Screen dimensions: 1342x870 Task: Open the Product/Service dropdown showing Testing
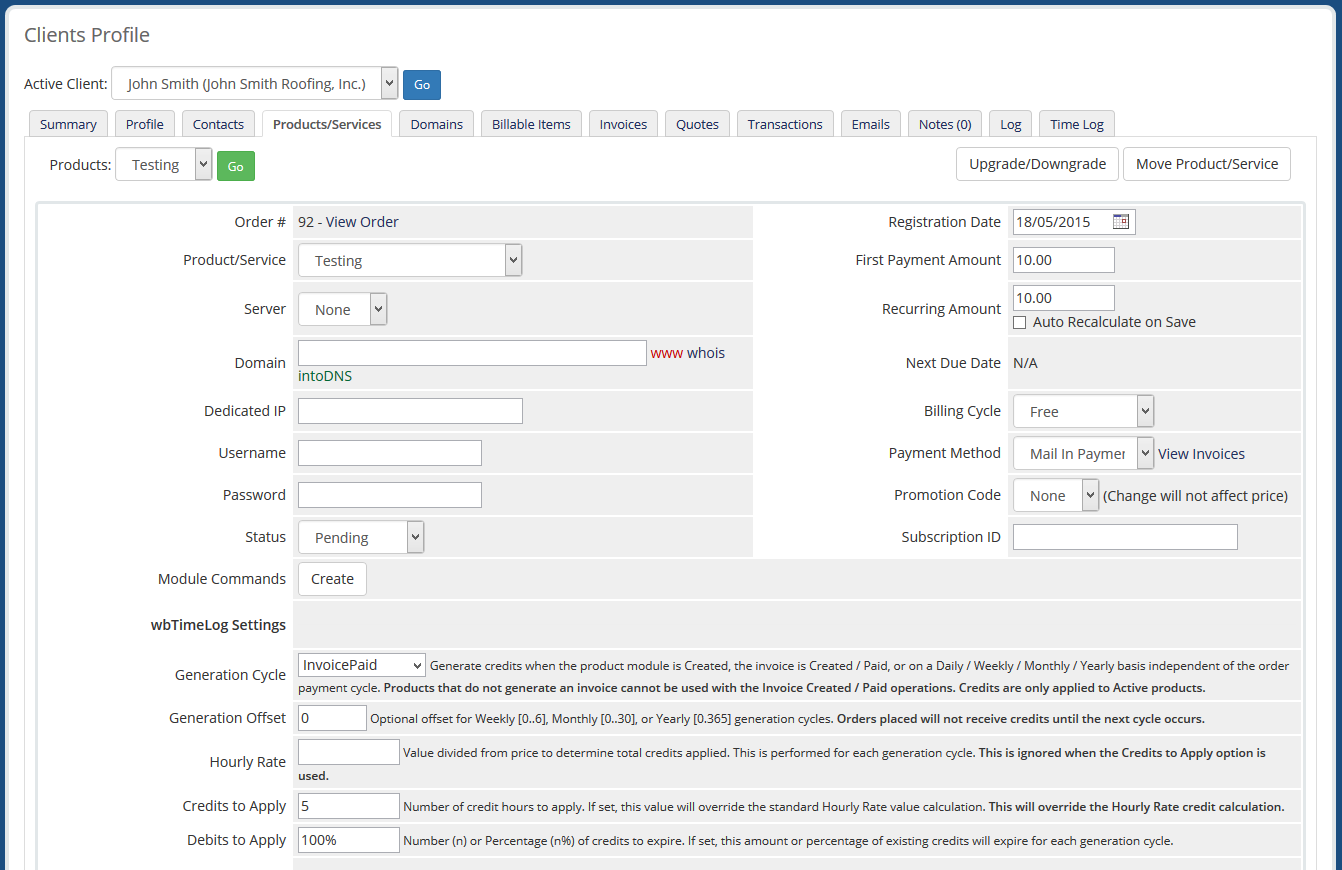pos(409,259)
